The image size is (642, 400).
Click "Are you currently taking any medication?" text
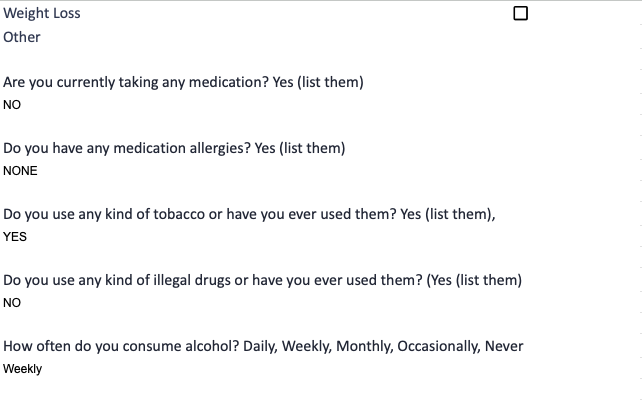tap(136, 82)
